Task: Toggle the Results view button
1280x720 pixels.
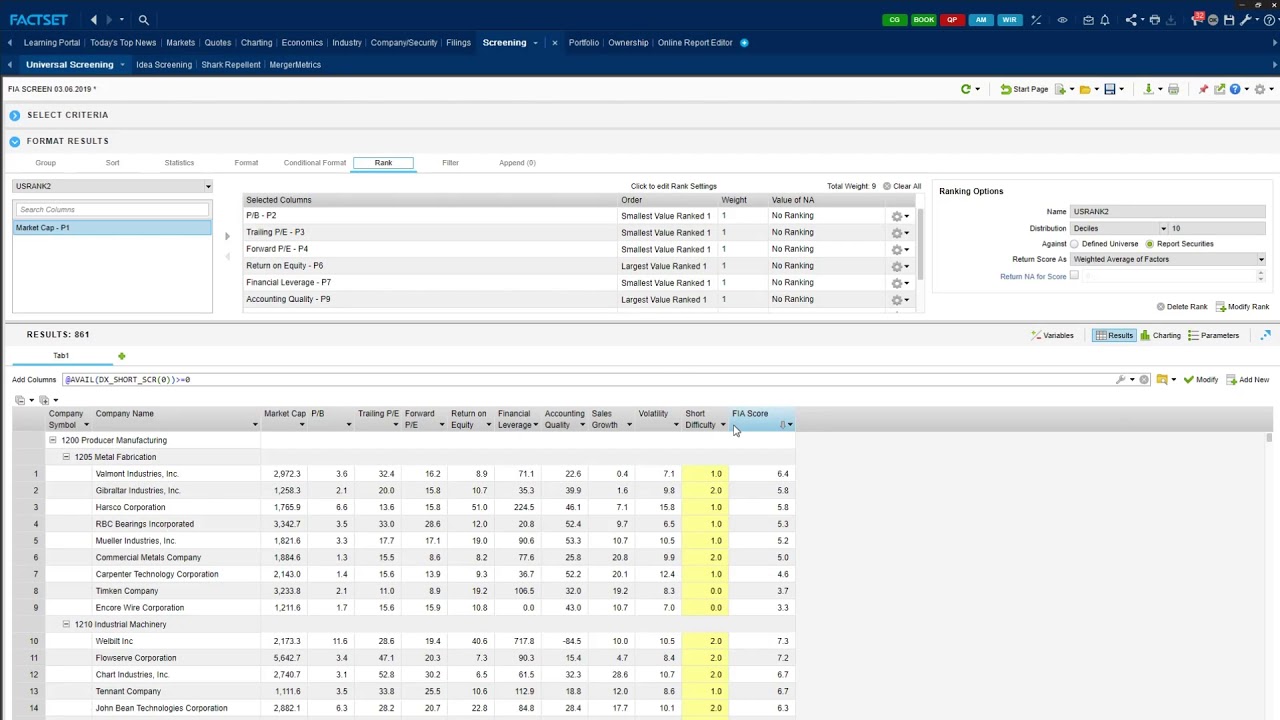Action: click(x=1113, y=336)
